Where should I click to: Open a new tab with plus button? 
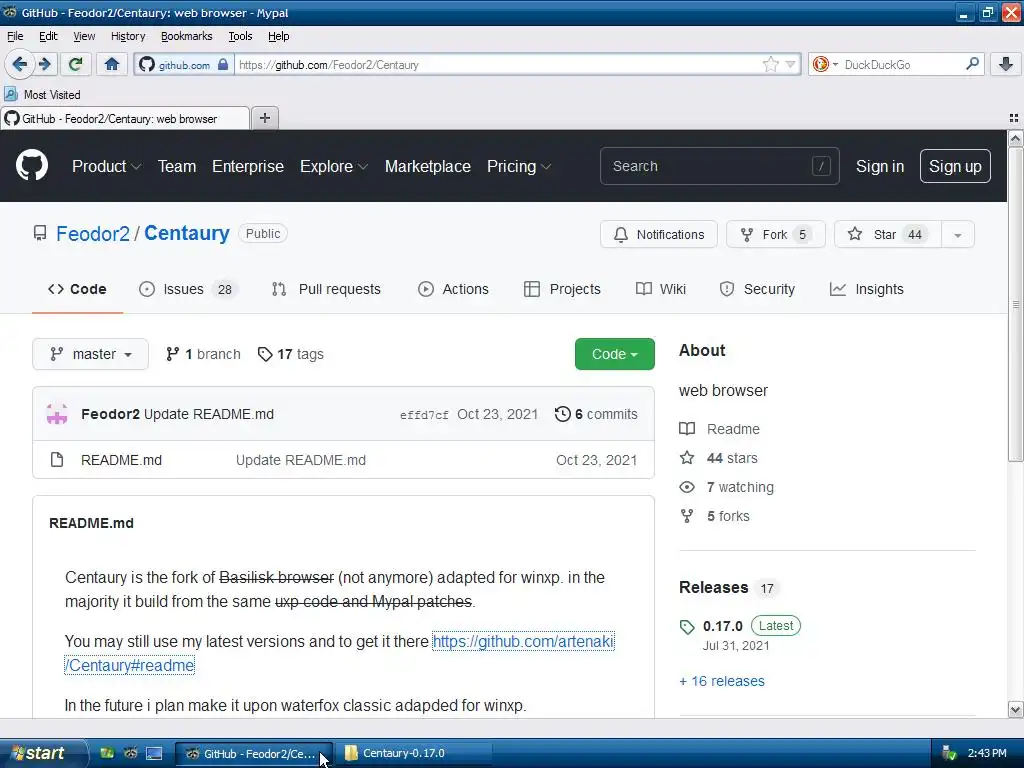coord(264,118)
